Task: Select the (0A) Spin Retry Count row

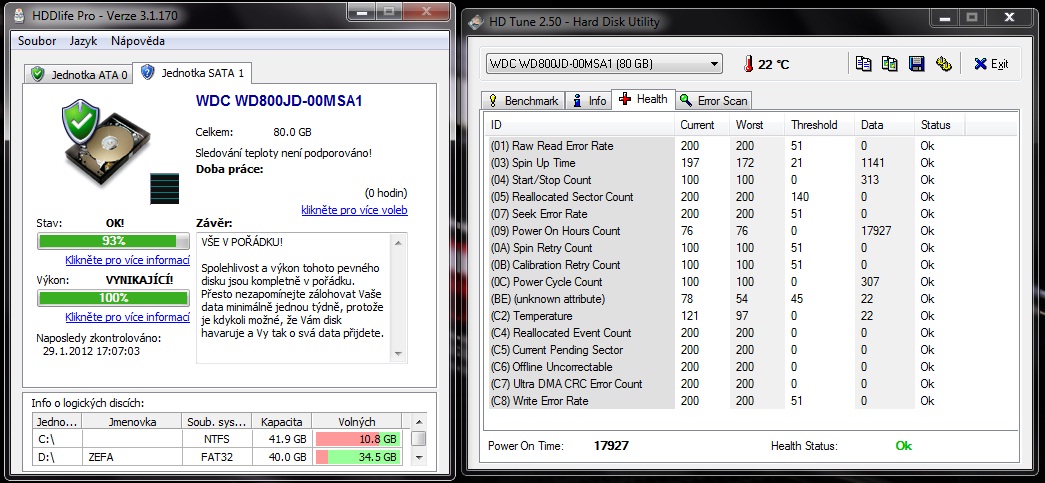Action: pyautogui.click(x=726, y=247)
